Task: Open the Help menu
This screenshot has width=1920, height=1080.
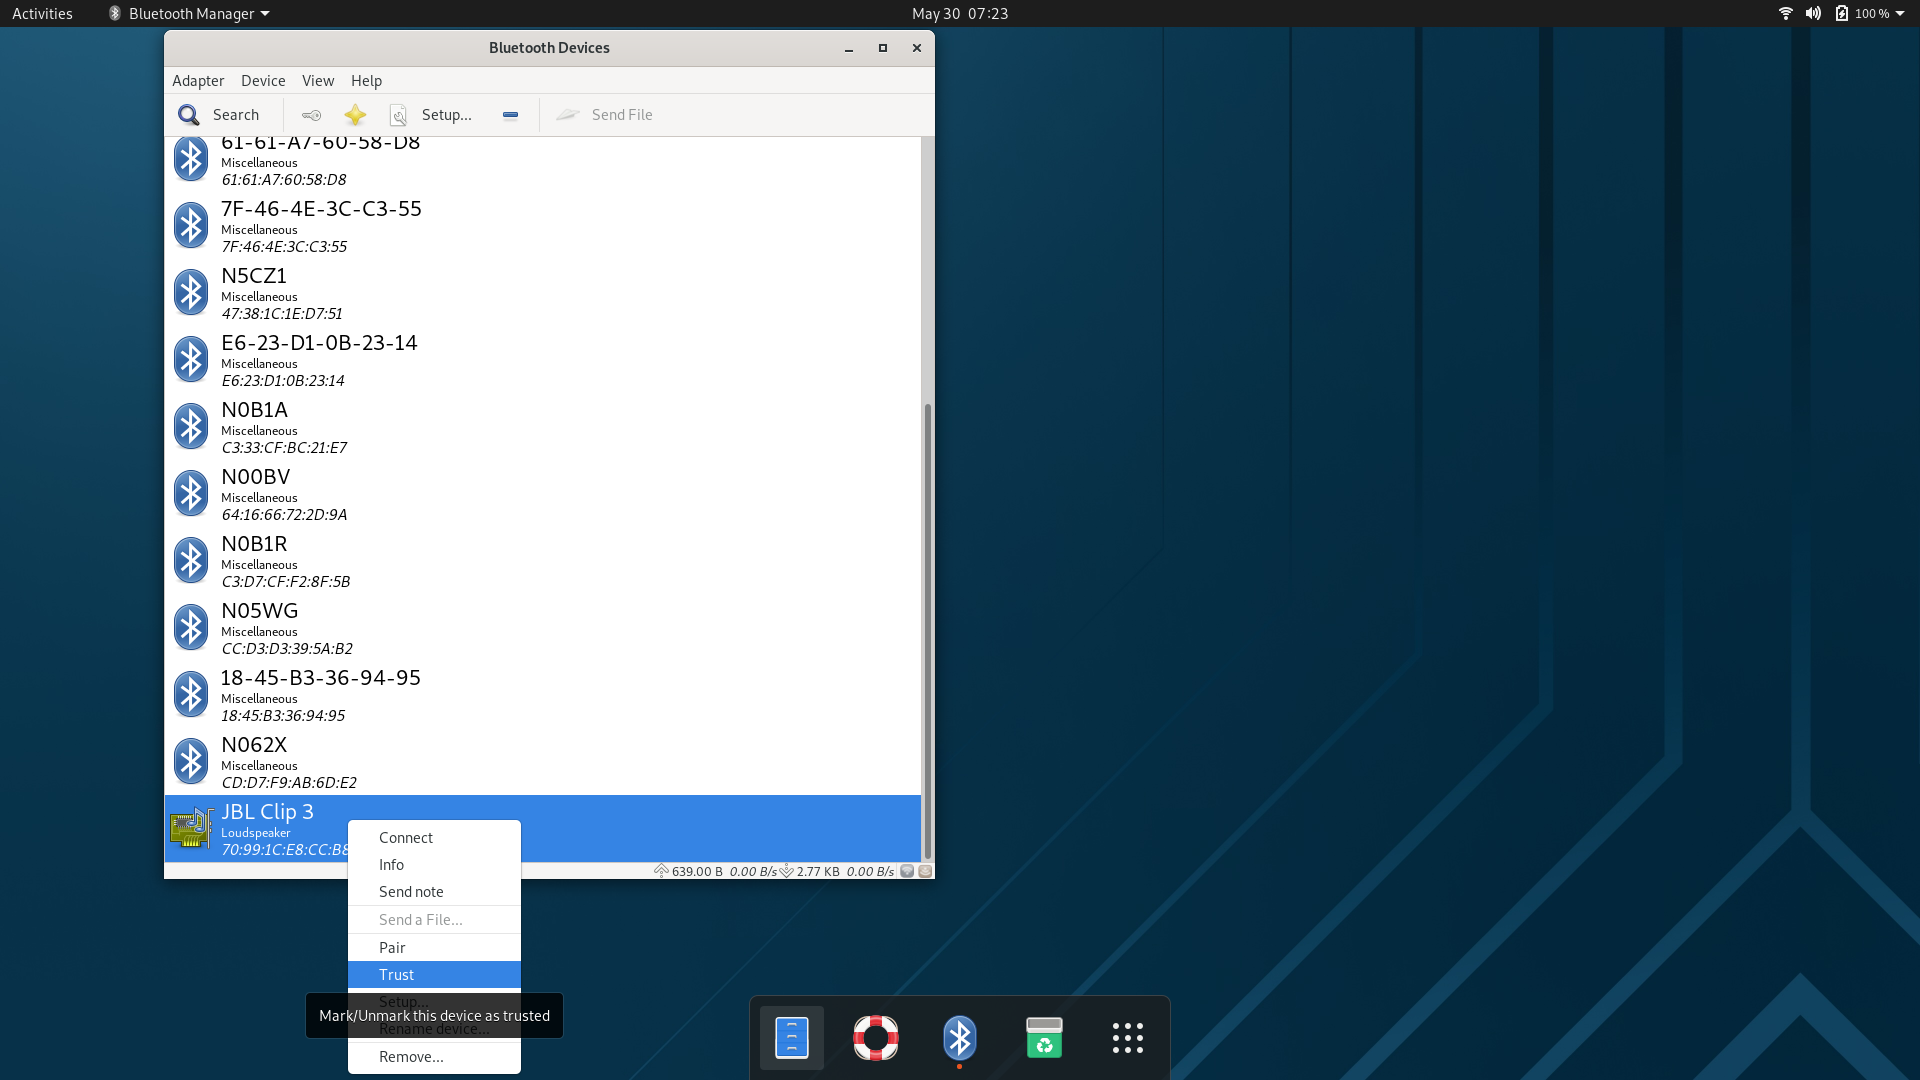Action: [x=366, y=81]
